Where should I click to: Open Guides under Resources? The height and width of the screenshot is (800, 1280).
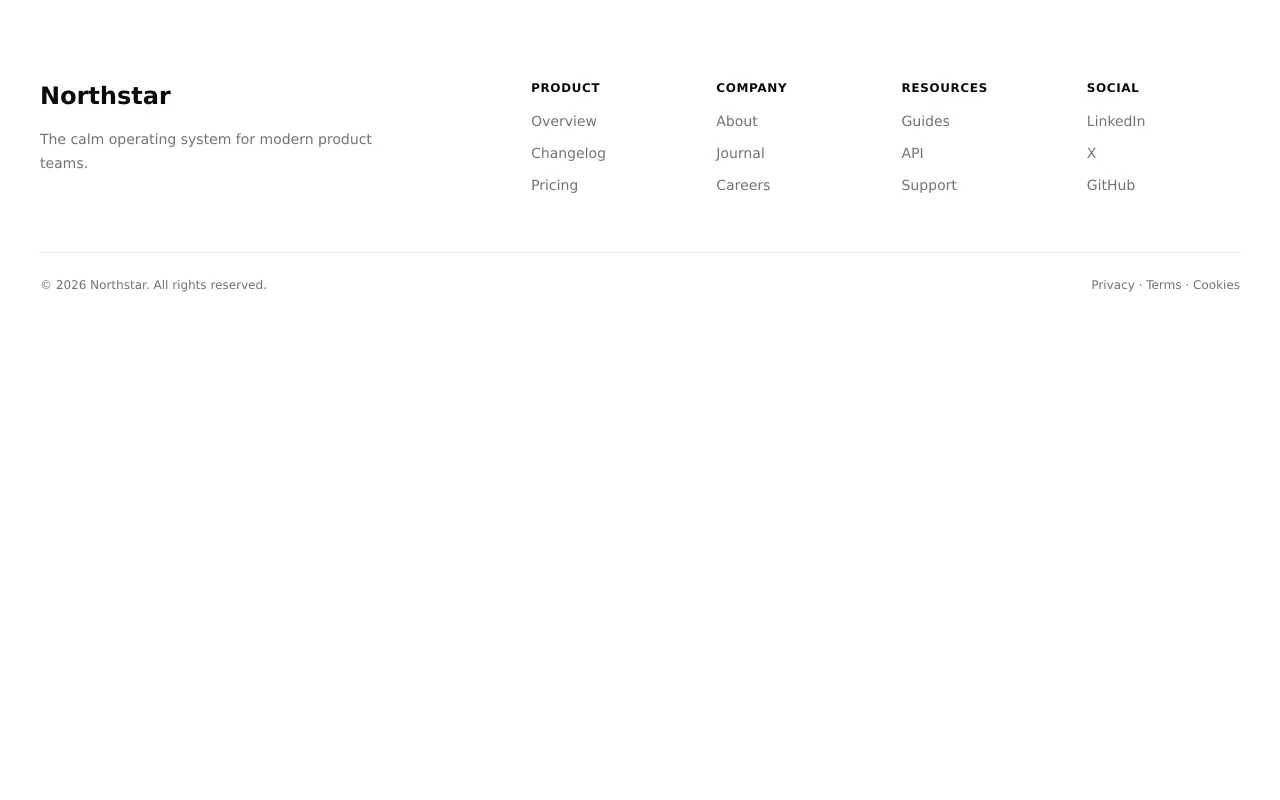click(925, 121)
